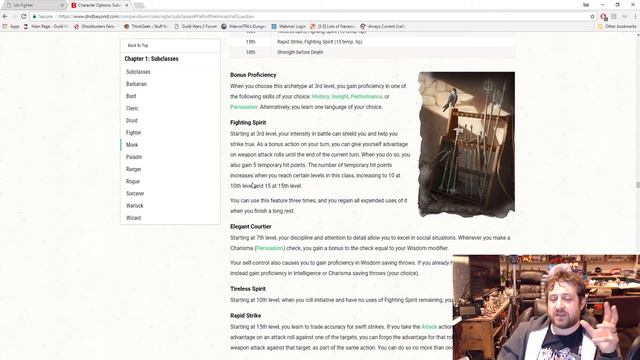Image resolution: width=640 pixels, height=360 pixels.
Task: Jump to the Fighter section
Action: [x=133, y=133]
